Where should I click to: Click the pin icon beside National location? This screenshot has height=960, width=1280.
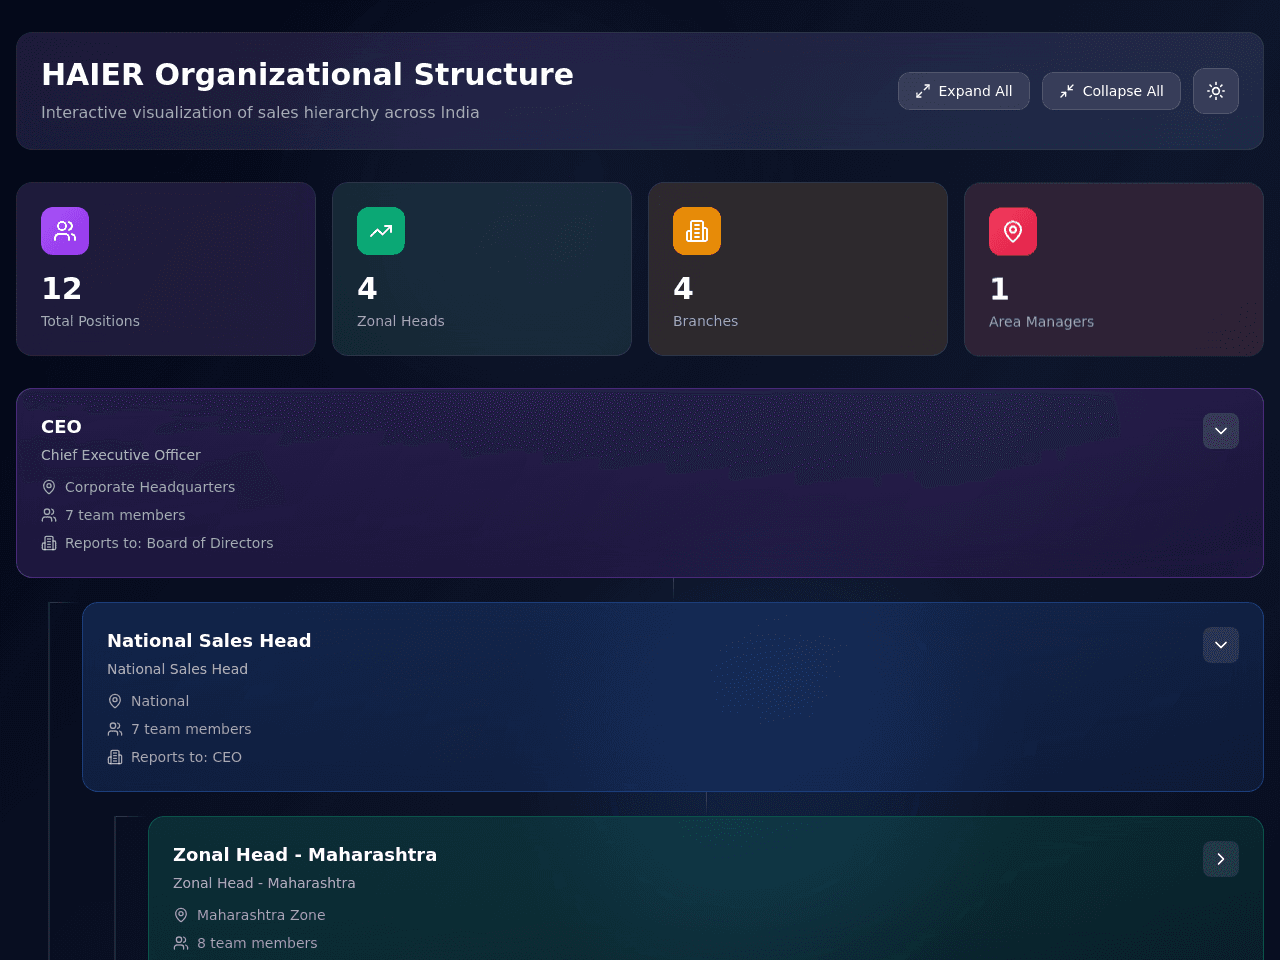(115, 701)
